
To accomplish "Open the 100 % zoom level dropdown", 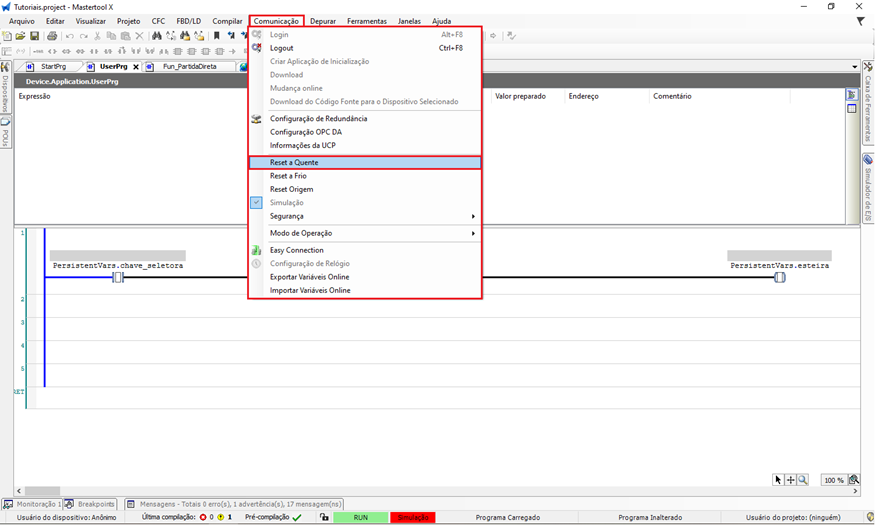I will click(x=833, y=480).
